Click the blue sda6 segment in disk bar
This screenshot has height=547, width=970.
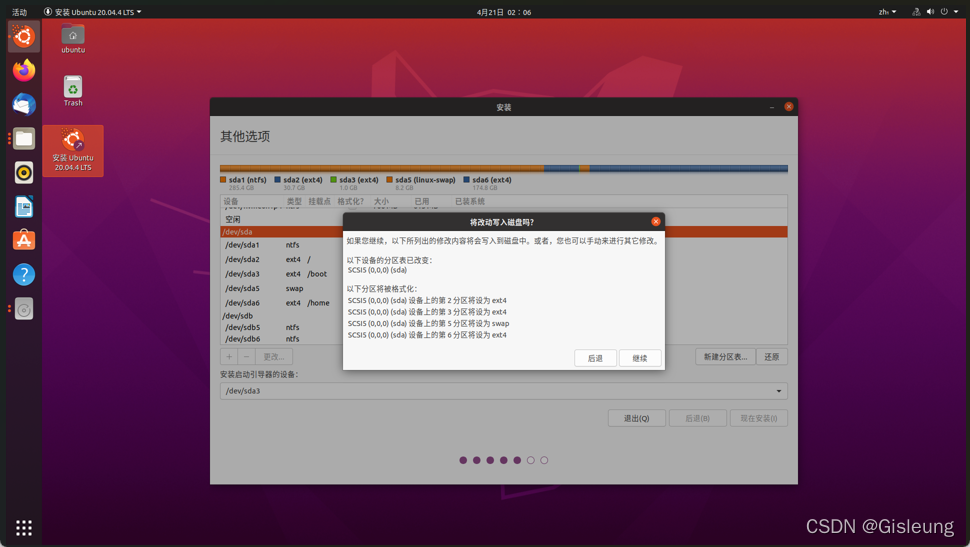(x=689, y=168)
